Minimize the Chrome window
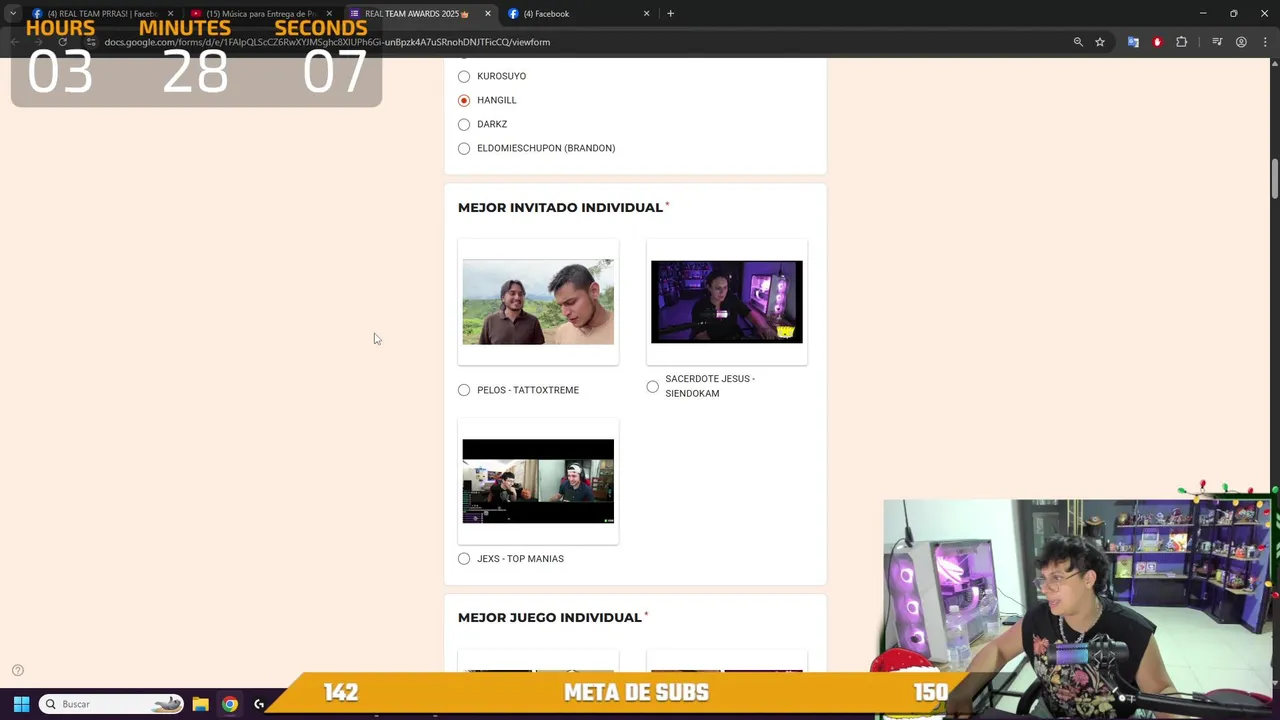Image resolution: width=1280 pixels, height=720 pixels. (1203, 14)
